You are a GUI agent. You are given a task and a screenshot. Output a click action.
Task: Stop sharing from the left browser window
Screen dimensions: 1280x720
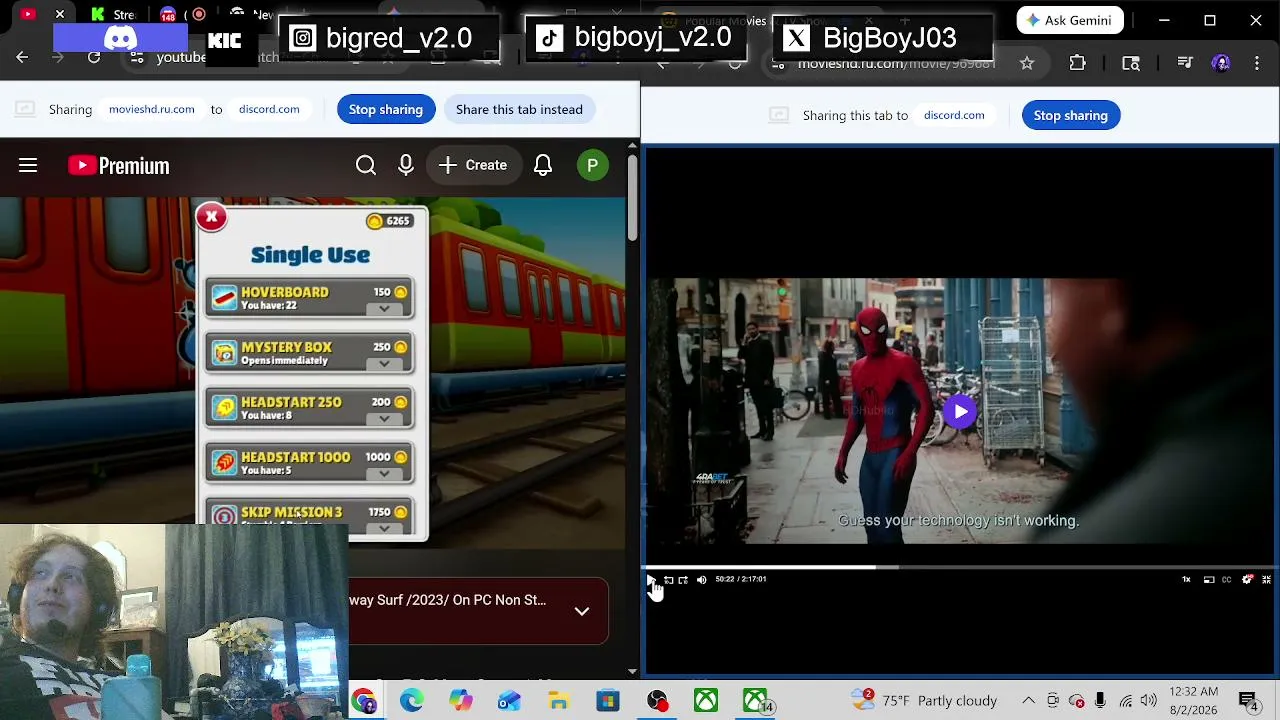click(386, 109)
